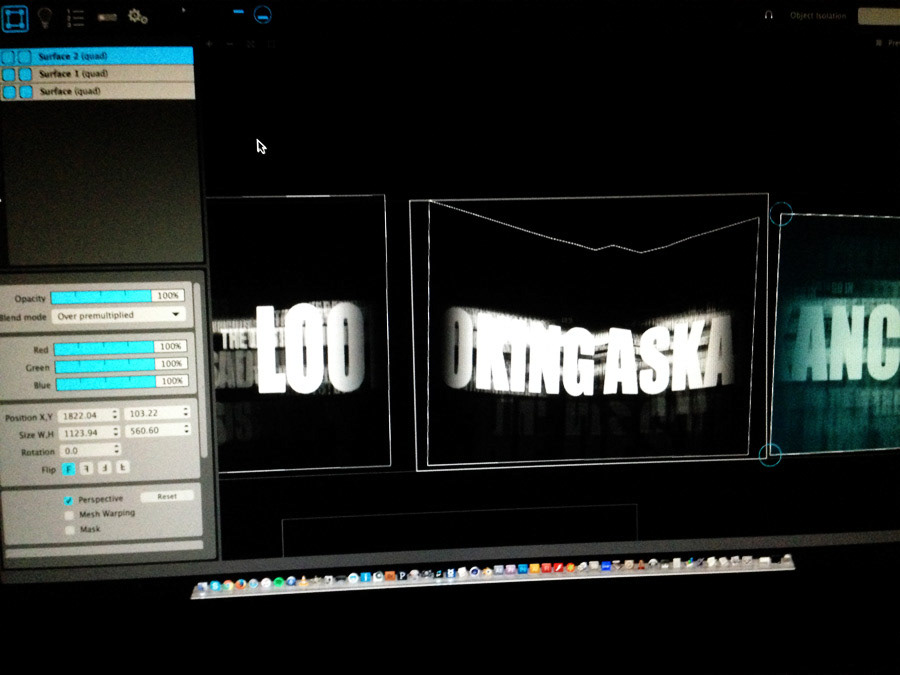Select the Surface 2 (quad) row

pyautogui.click(x=97, y=56)
